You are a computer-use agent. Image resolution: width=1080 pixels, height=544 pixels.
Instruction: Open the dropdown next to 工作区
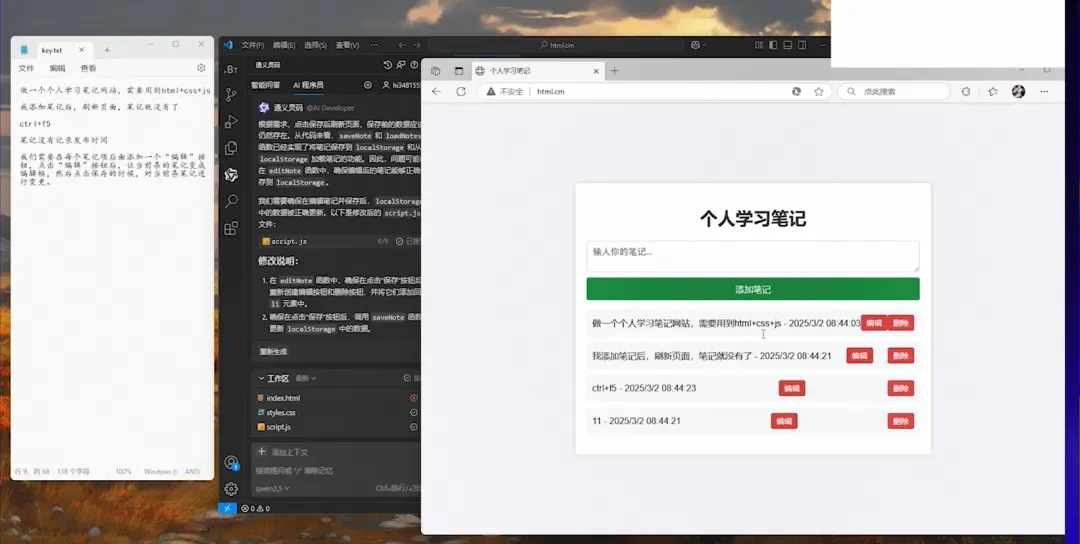306,378
